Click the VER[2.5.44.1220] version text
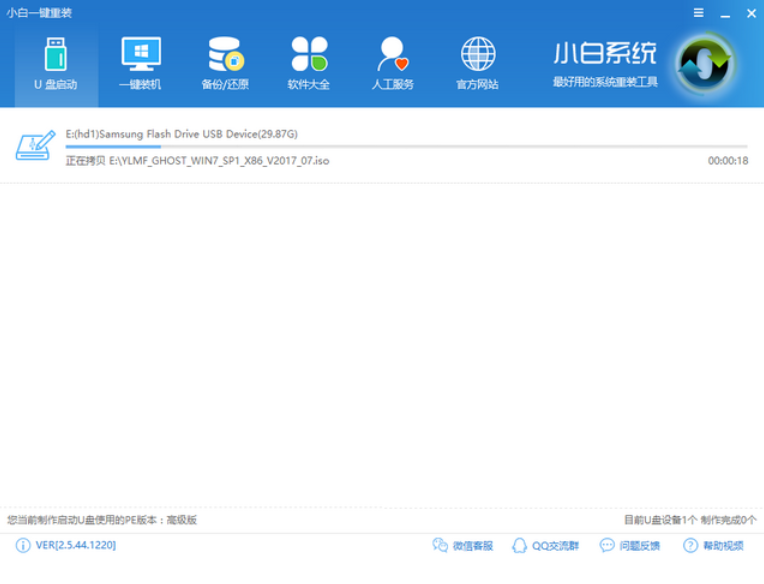 pos(76,545)
